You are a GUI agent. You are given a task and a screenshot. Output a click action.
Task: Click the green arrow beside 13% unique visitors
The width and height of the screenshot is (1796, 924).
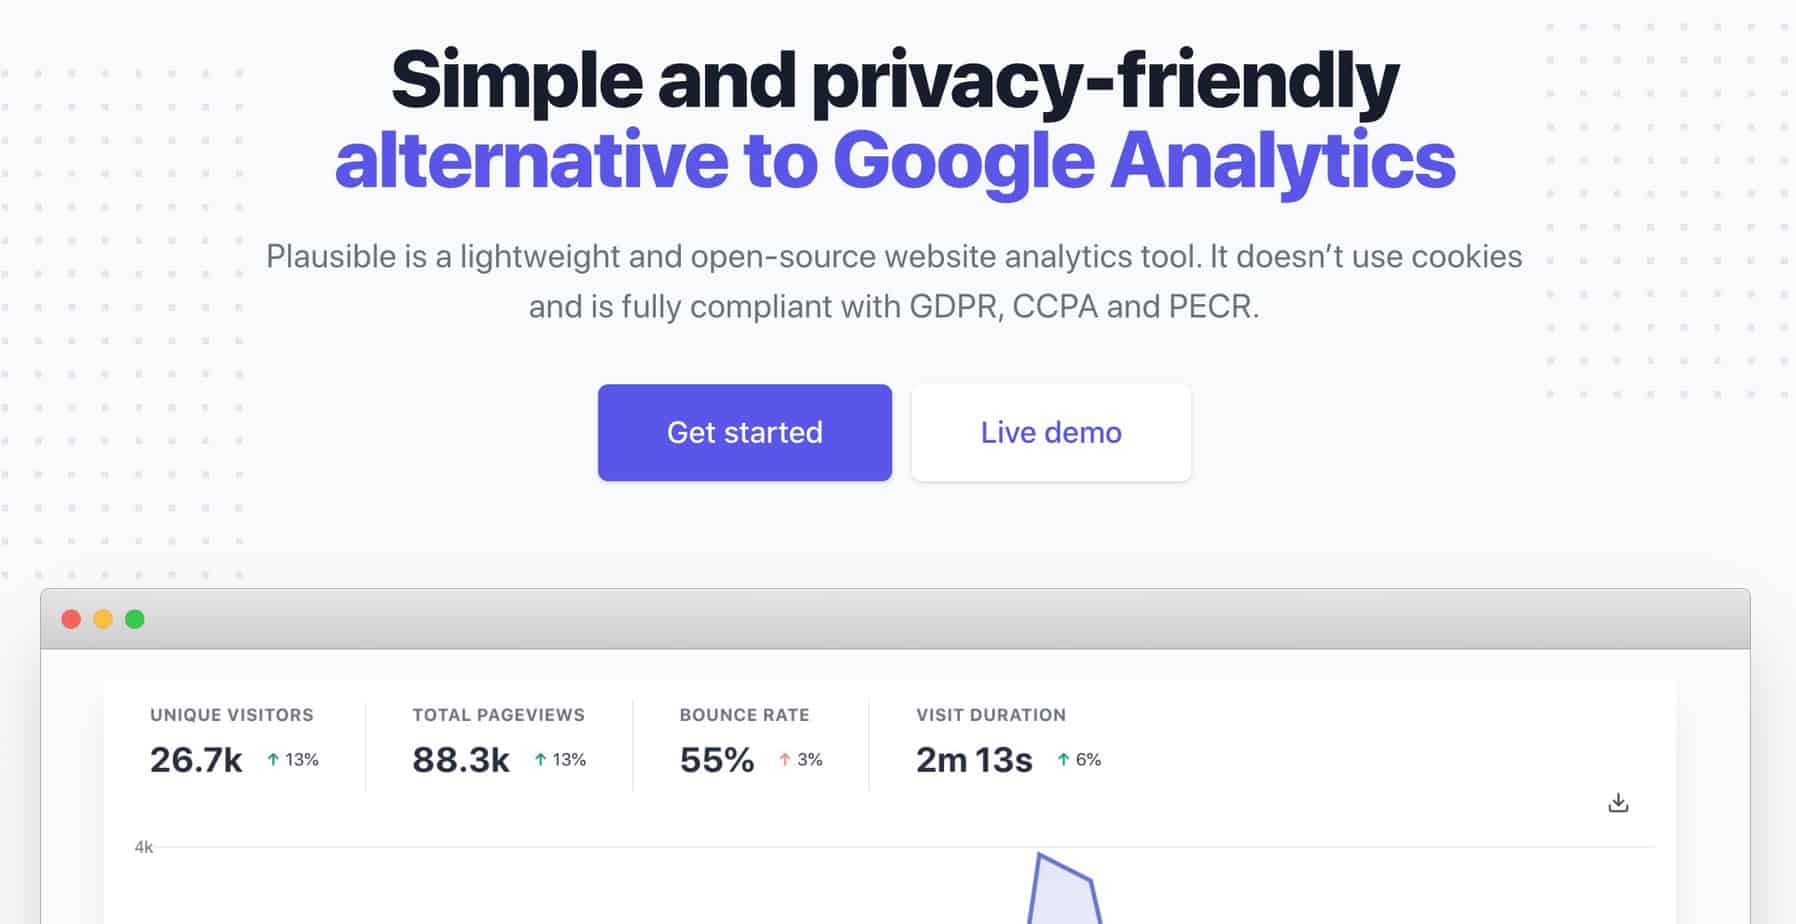tap(272, 759)
